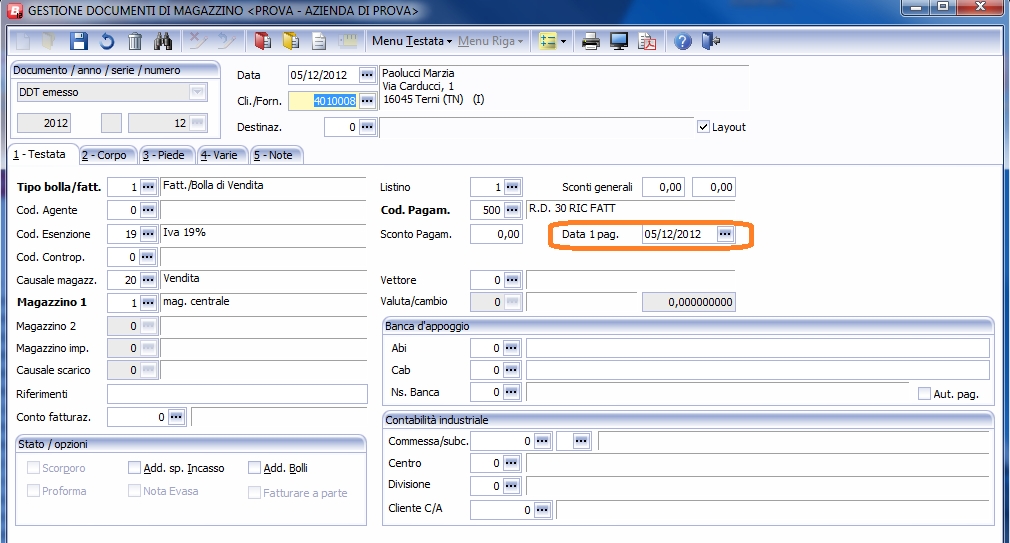Viewport: 1010px width, 543px height.
Task: Open the green list icon dropdown arrow
Action: click(x=564, y=41)
